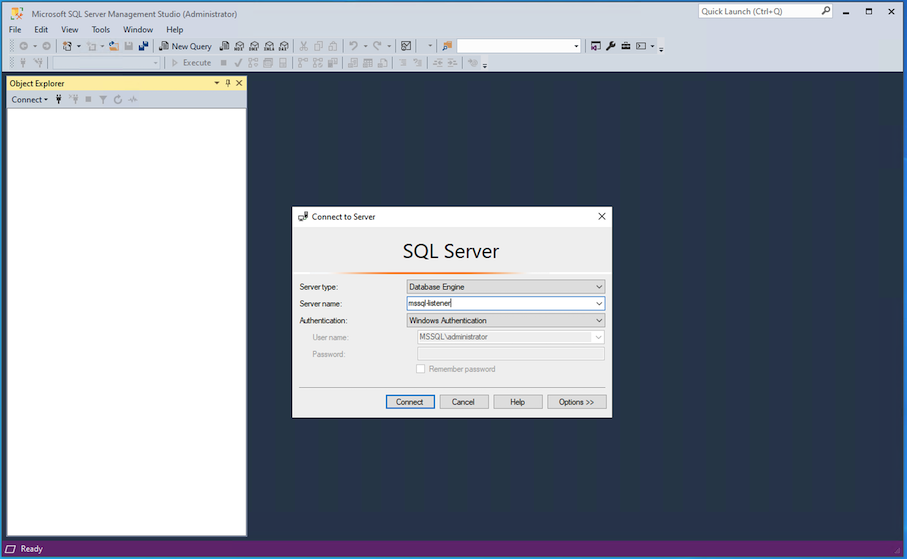
Task: Click the Save All icon
Action: click(143, 46)
